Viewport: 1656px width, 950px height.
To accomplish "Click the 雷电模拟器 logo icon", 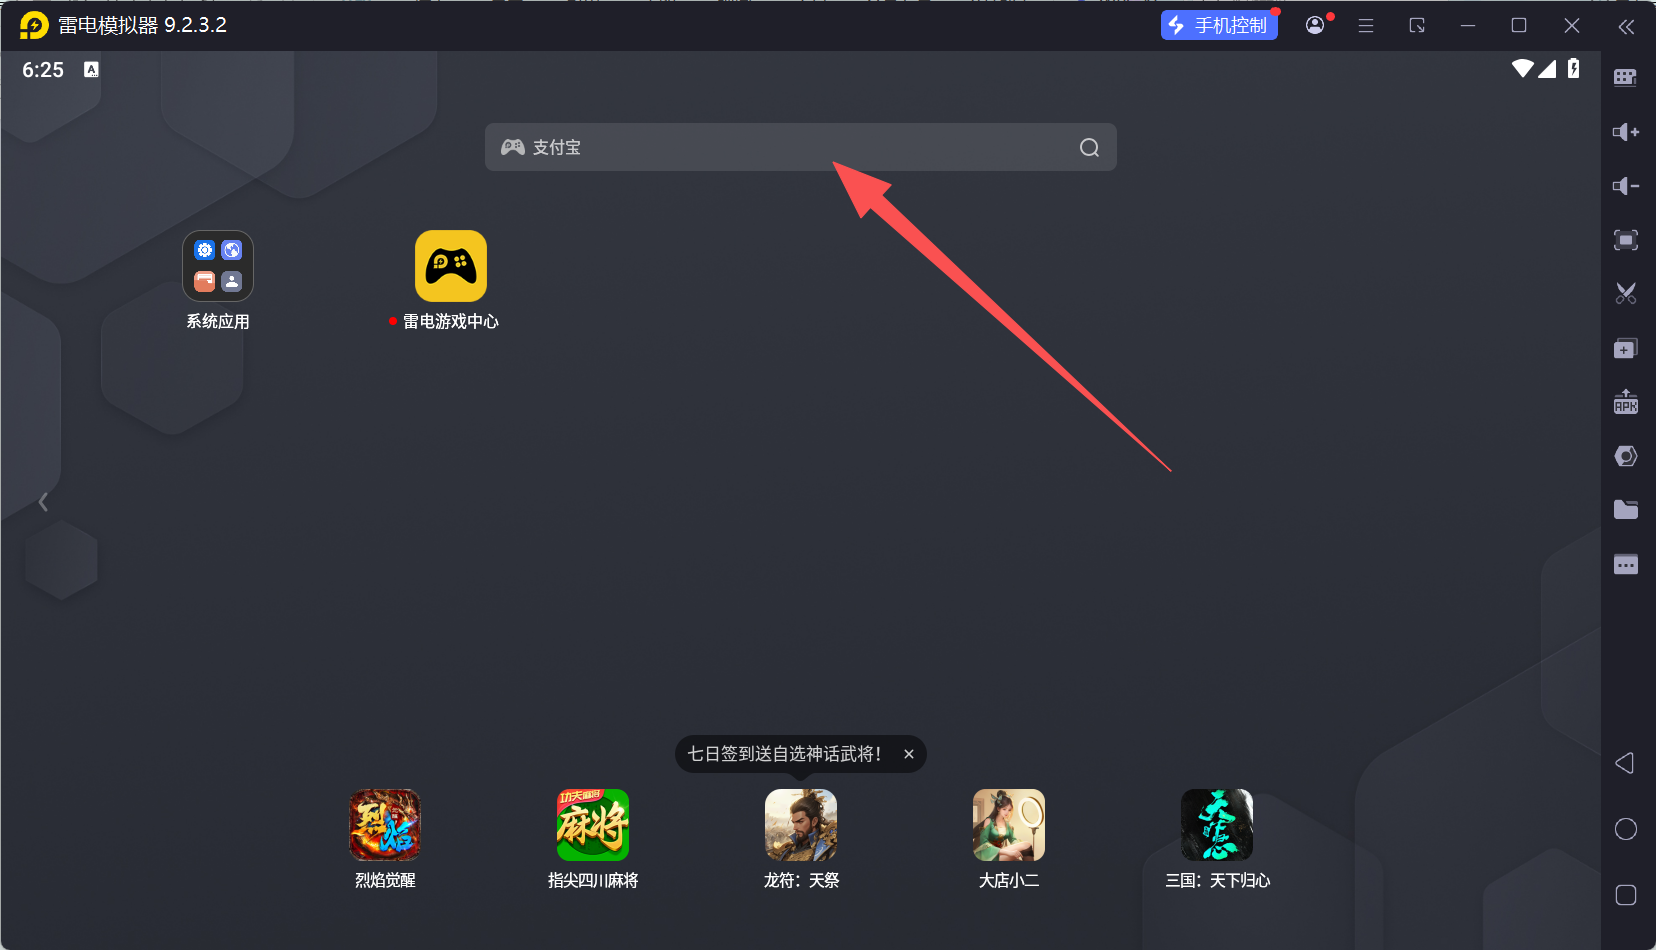I will pyautogui.click(x=34, y=25).
